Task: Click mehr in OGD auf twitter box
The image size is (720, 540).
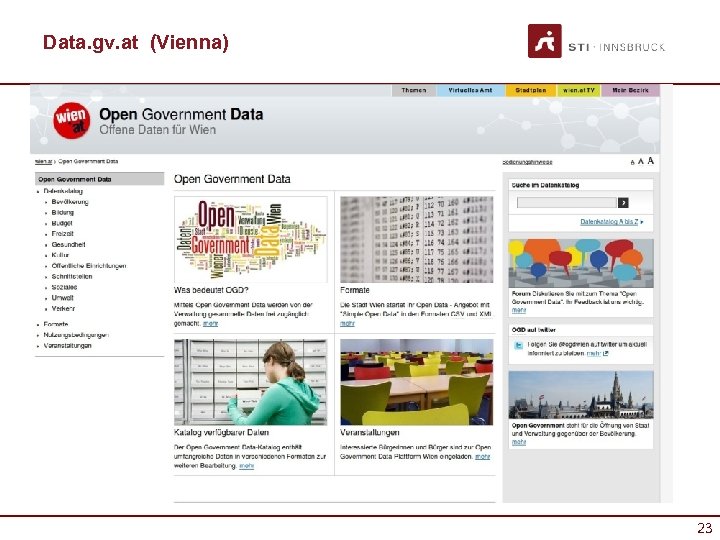Action: (594, 353)
